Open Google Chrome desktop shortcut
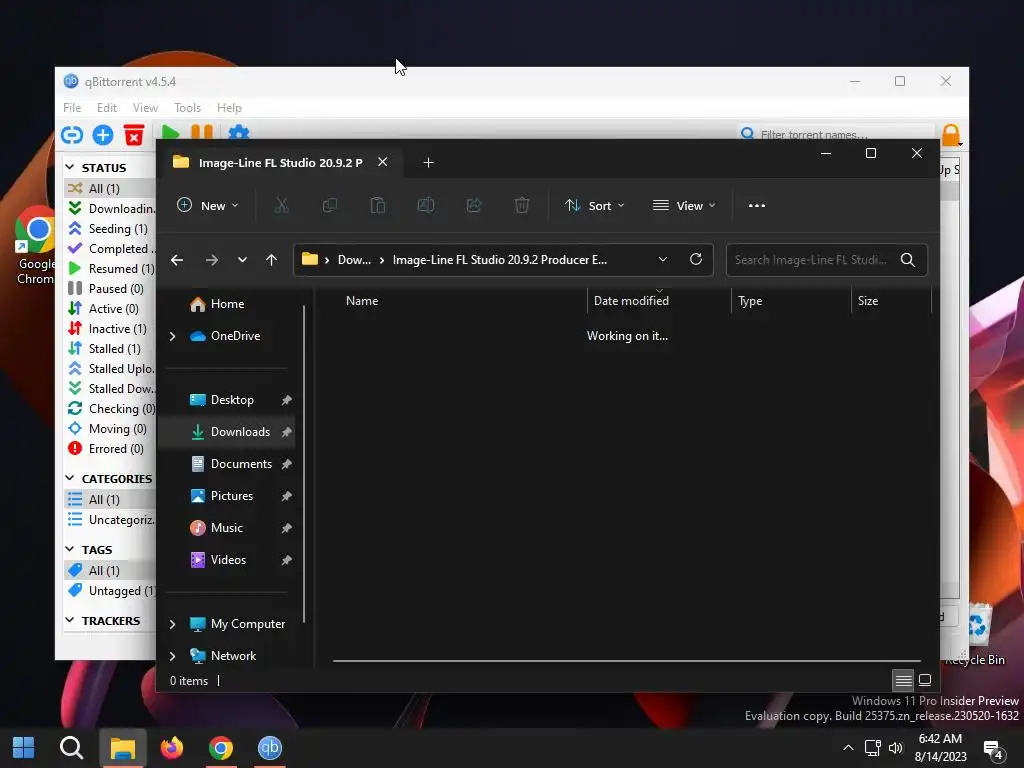The height and width of the screenshot is (768, 1024). pos(35,245)
